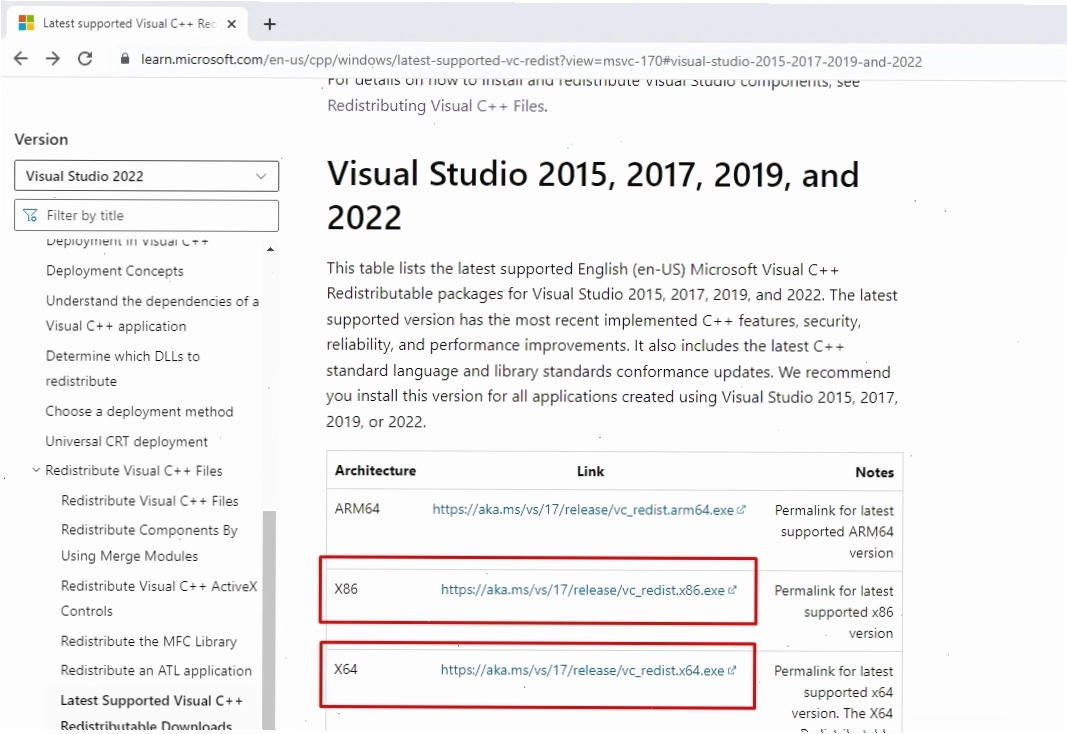Open Determine which DLLs to redistribute

pyautogui.click(x=122, y=369)
